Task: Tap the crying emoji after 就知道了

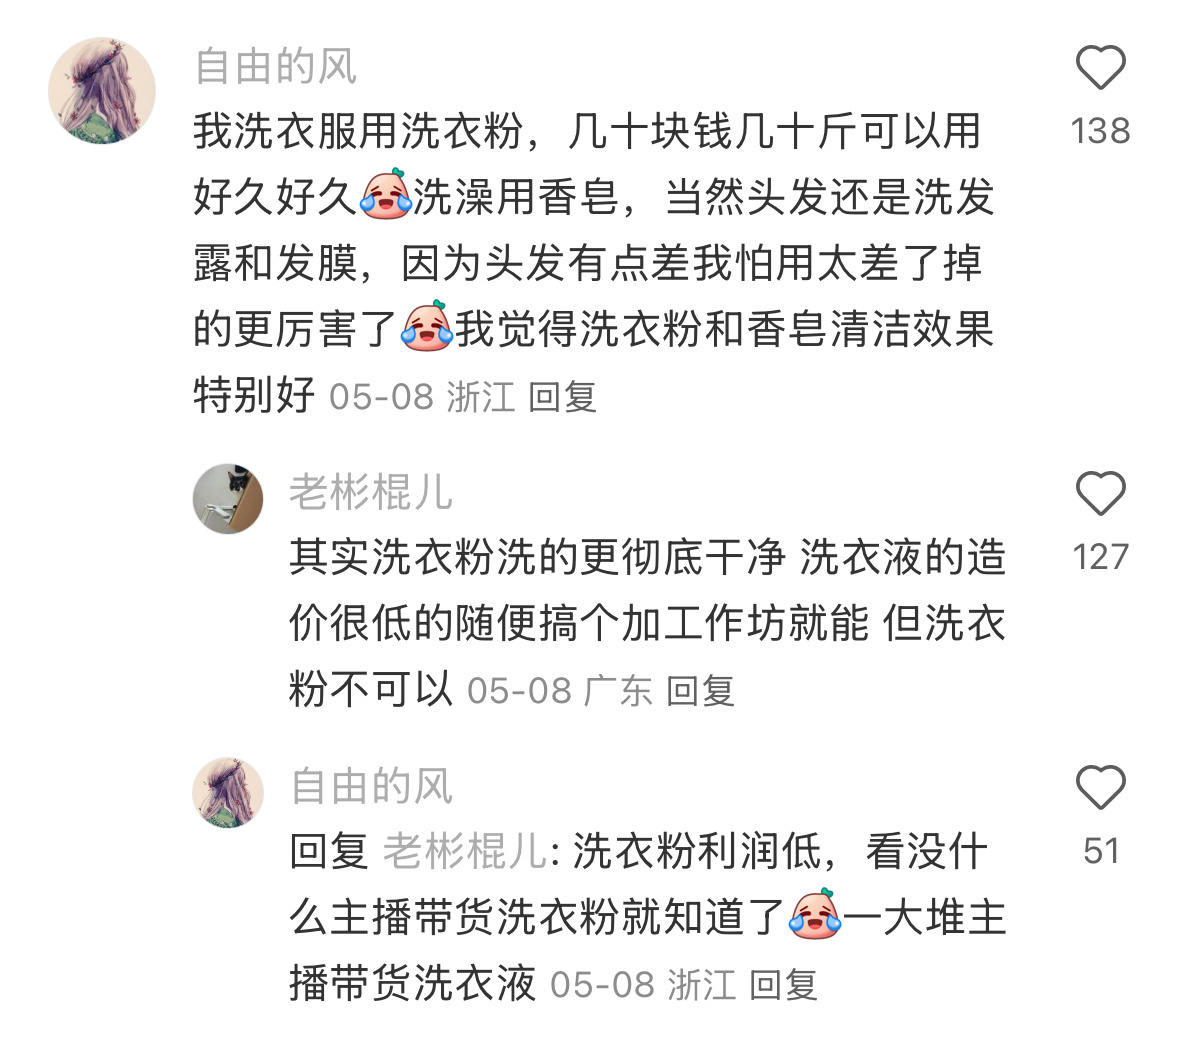Action: point(815,915)
